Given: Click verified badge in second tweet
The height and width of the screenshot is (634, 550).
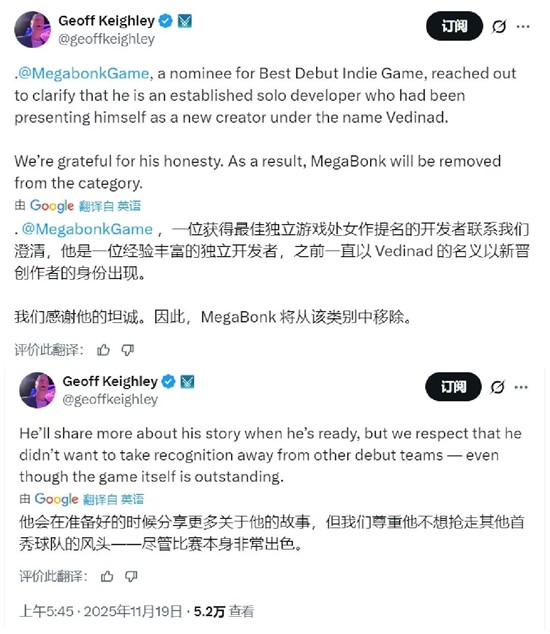Looking at the screenshot, I should click(x=168, y=381).
